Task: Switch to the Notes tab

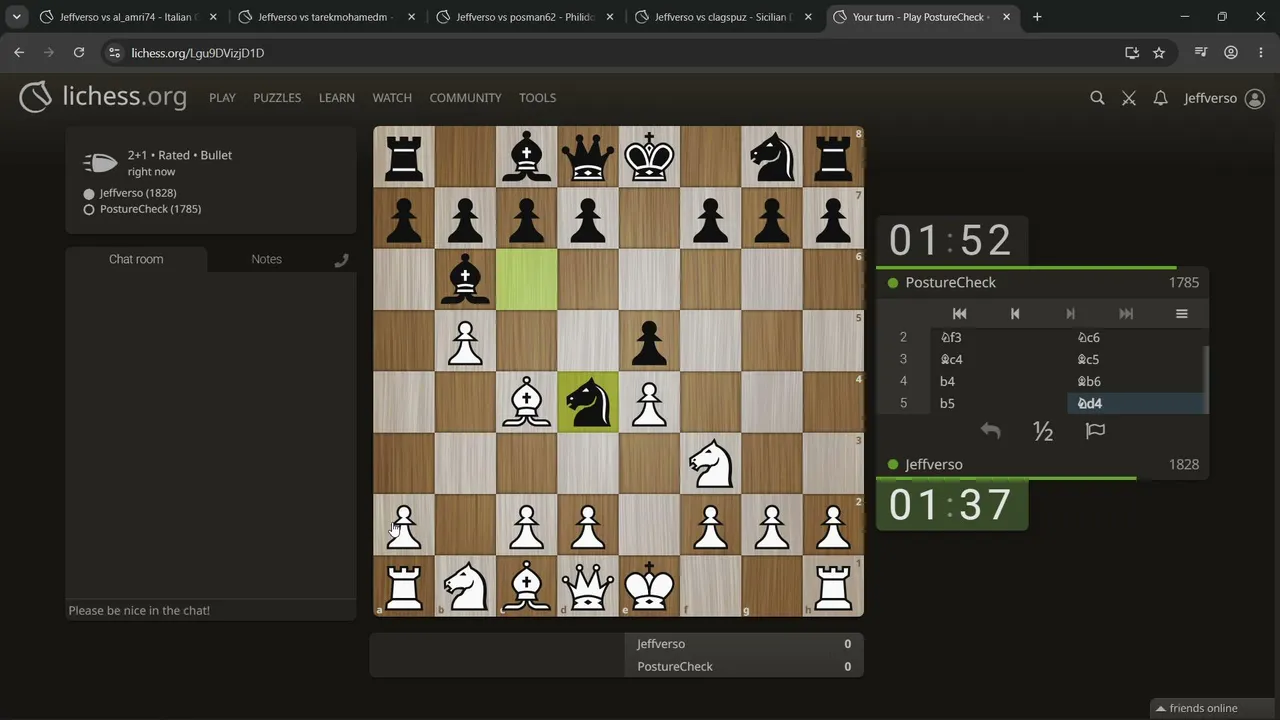Action: [x=266, y=259]
